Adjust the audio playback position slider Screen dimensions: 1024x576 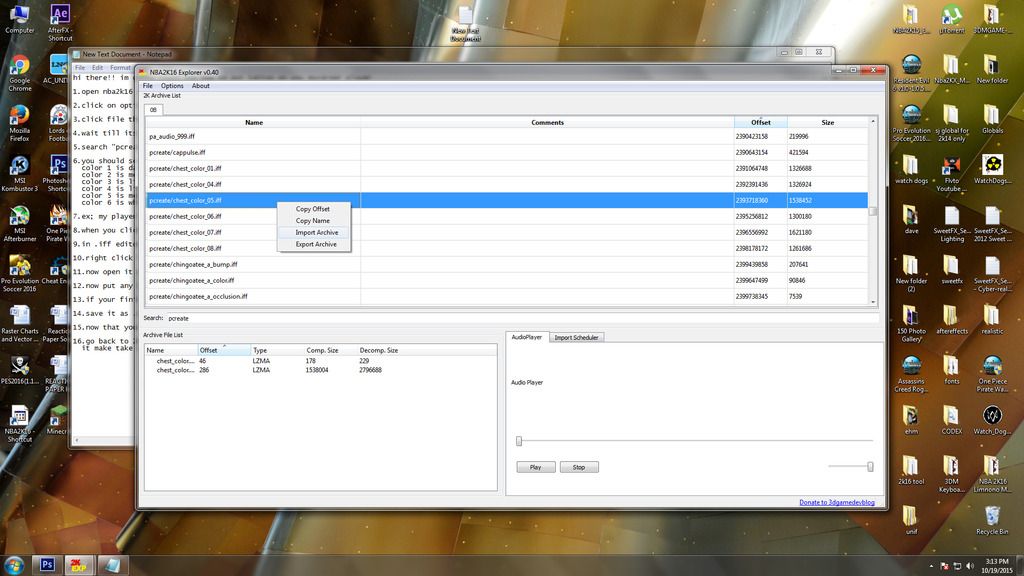click(519, 441)
